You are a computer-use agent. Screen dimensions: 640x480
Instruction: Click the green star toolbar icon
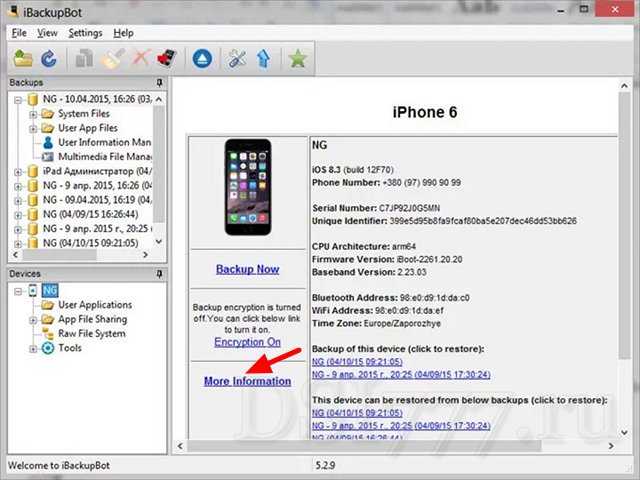(x=298, y=58)
